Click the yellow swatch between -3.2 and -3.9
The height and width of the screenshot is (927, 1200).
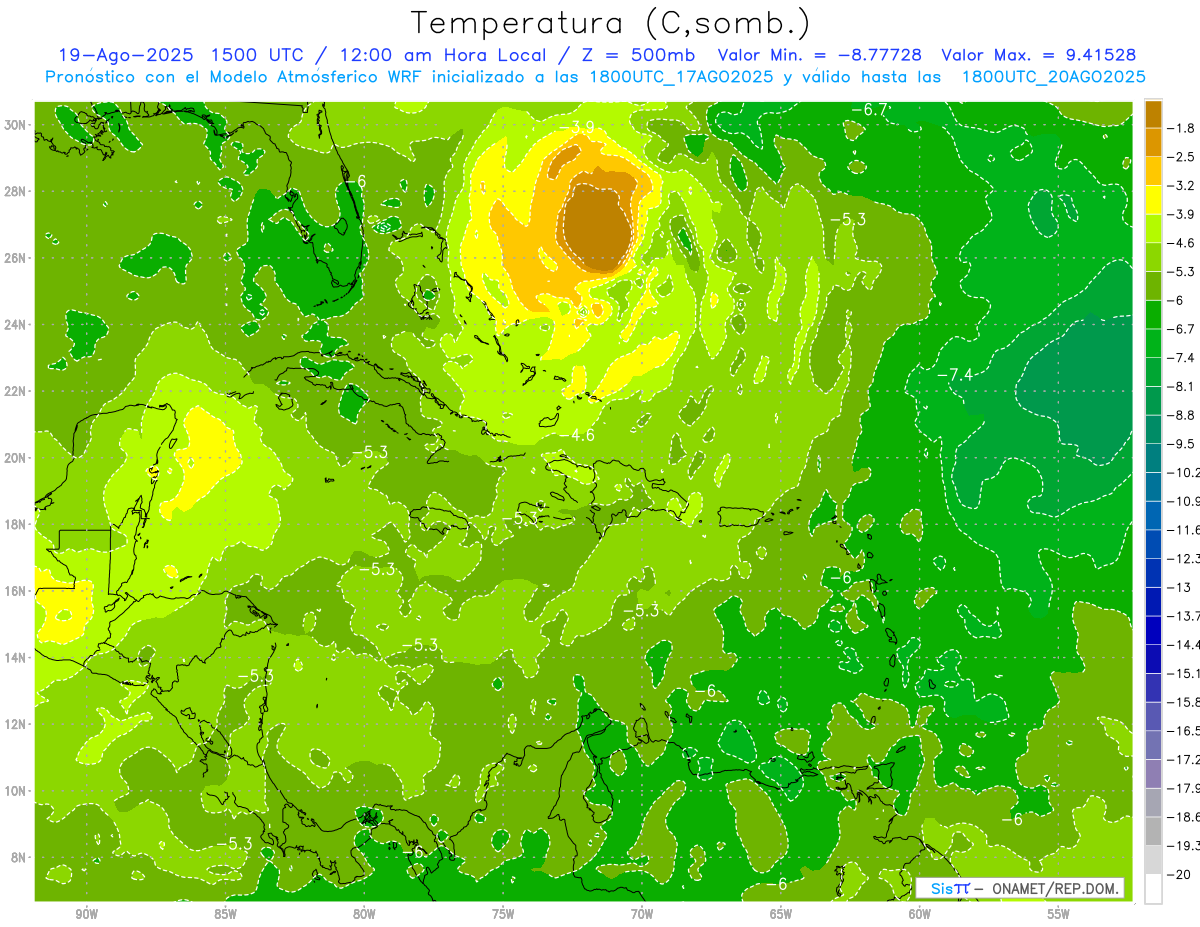1153,200
